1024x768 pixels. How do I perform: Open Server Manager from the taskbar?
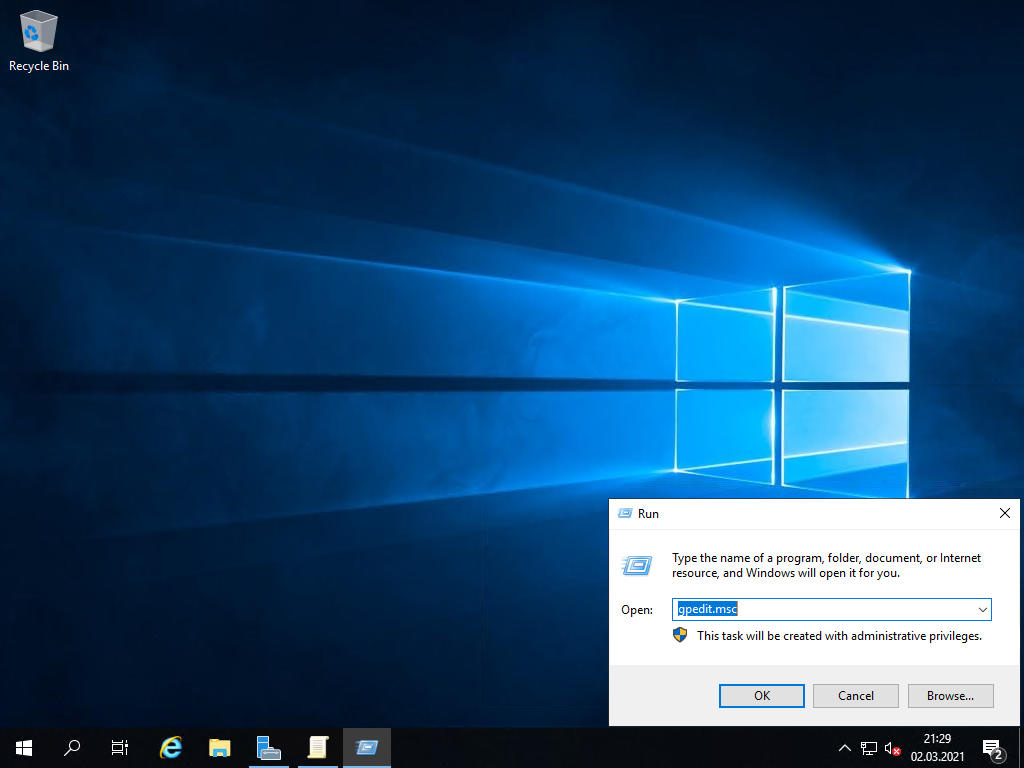coord(268,747)
